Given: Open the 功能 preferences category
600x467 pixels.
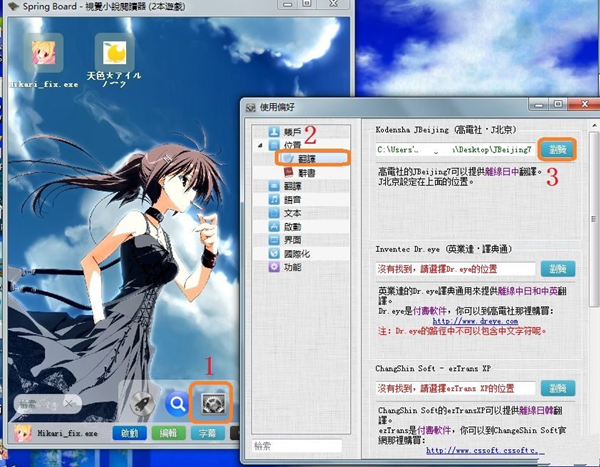Looking at the screenshot, I should tap(292, 267).
